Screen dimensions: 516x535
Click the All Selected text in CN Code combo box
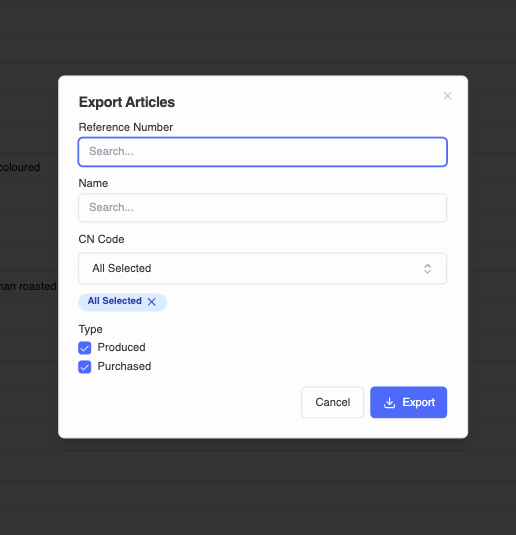[x=122, y=269]
